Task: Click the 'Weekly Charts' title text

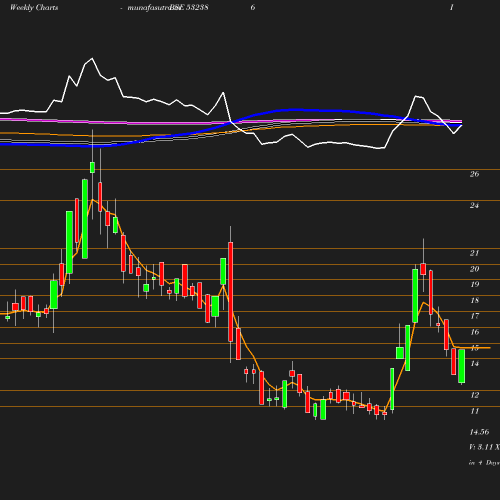Action: tap(34, 7)
